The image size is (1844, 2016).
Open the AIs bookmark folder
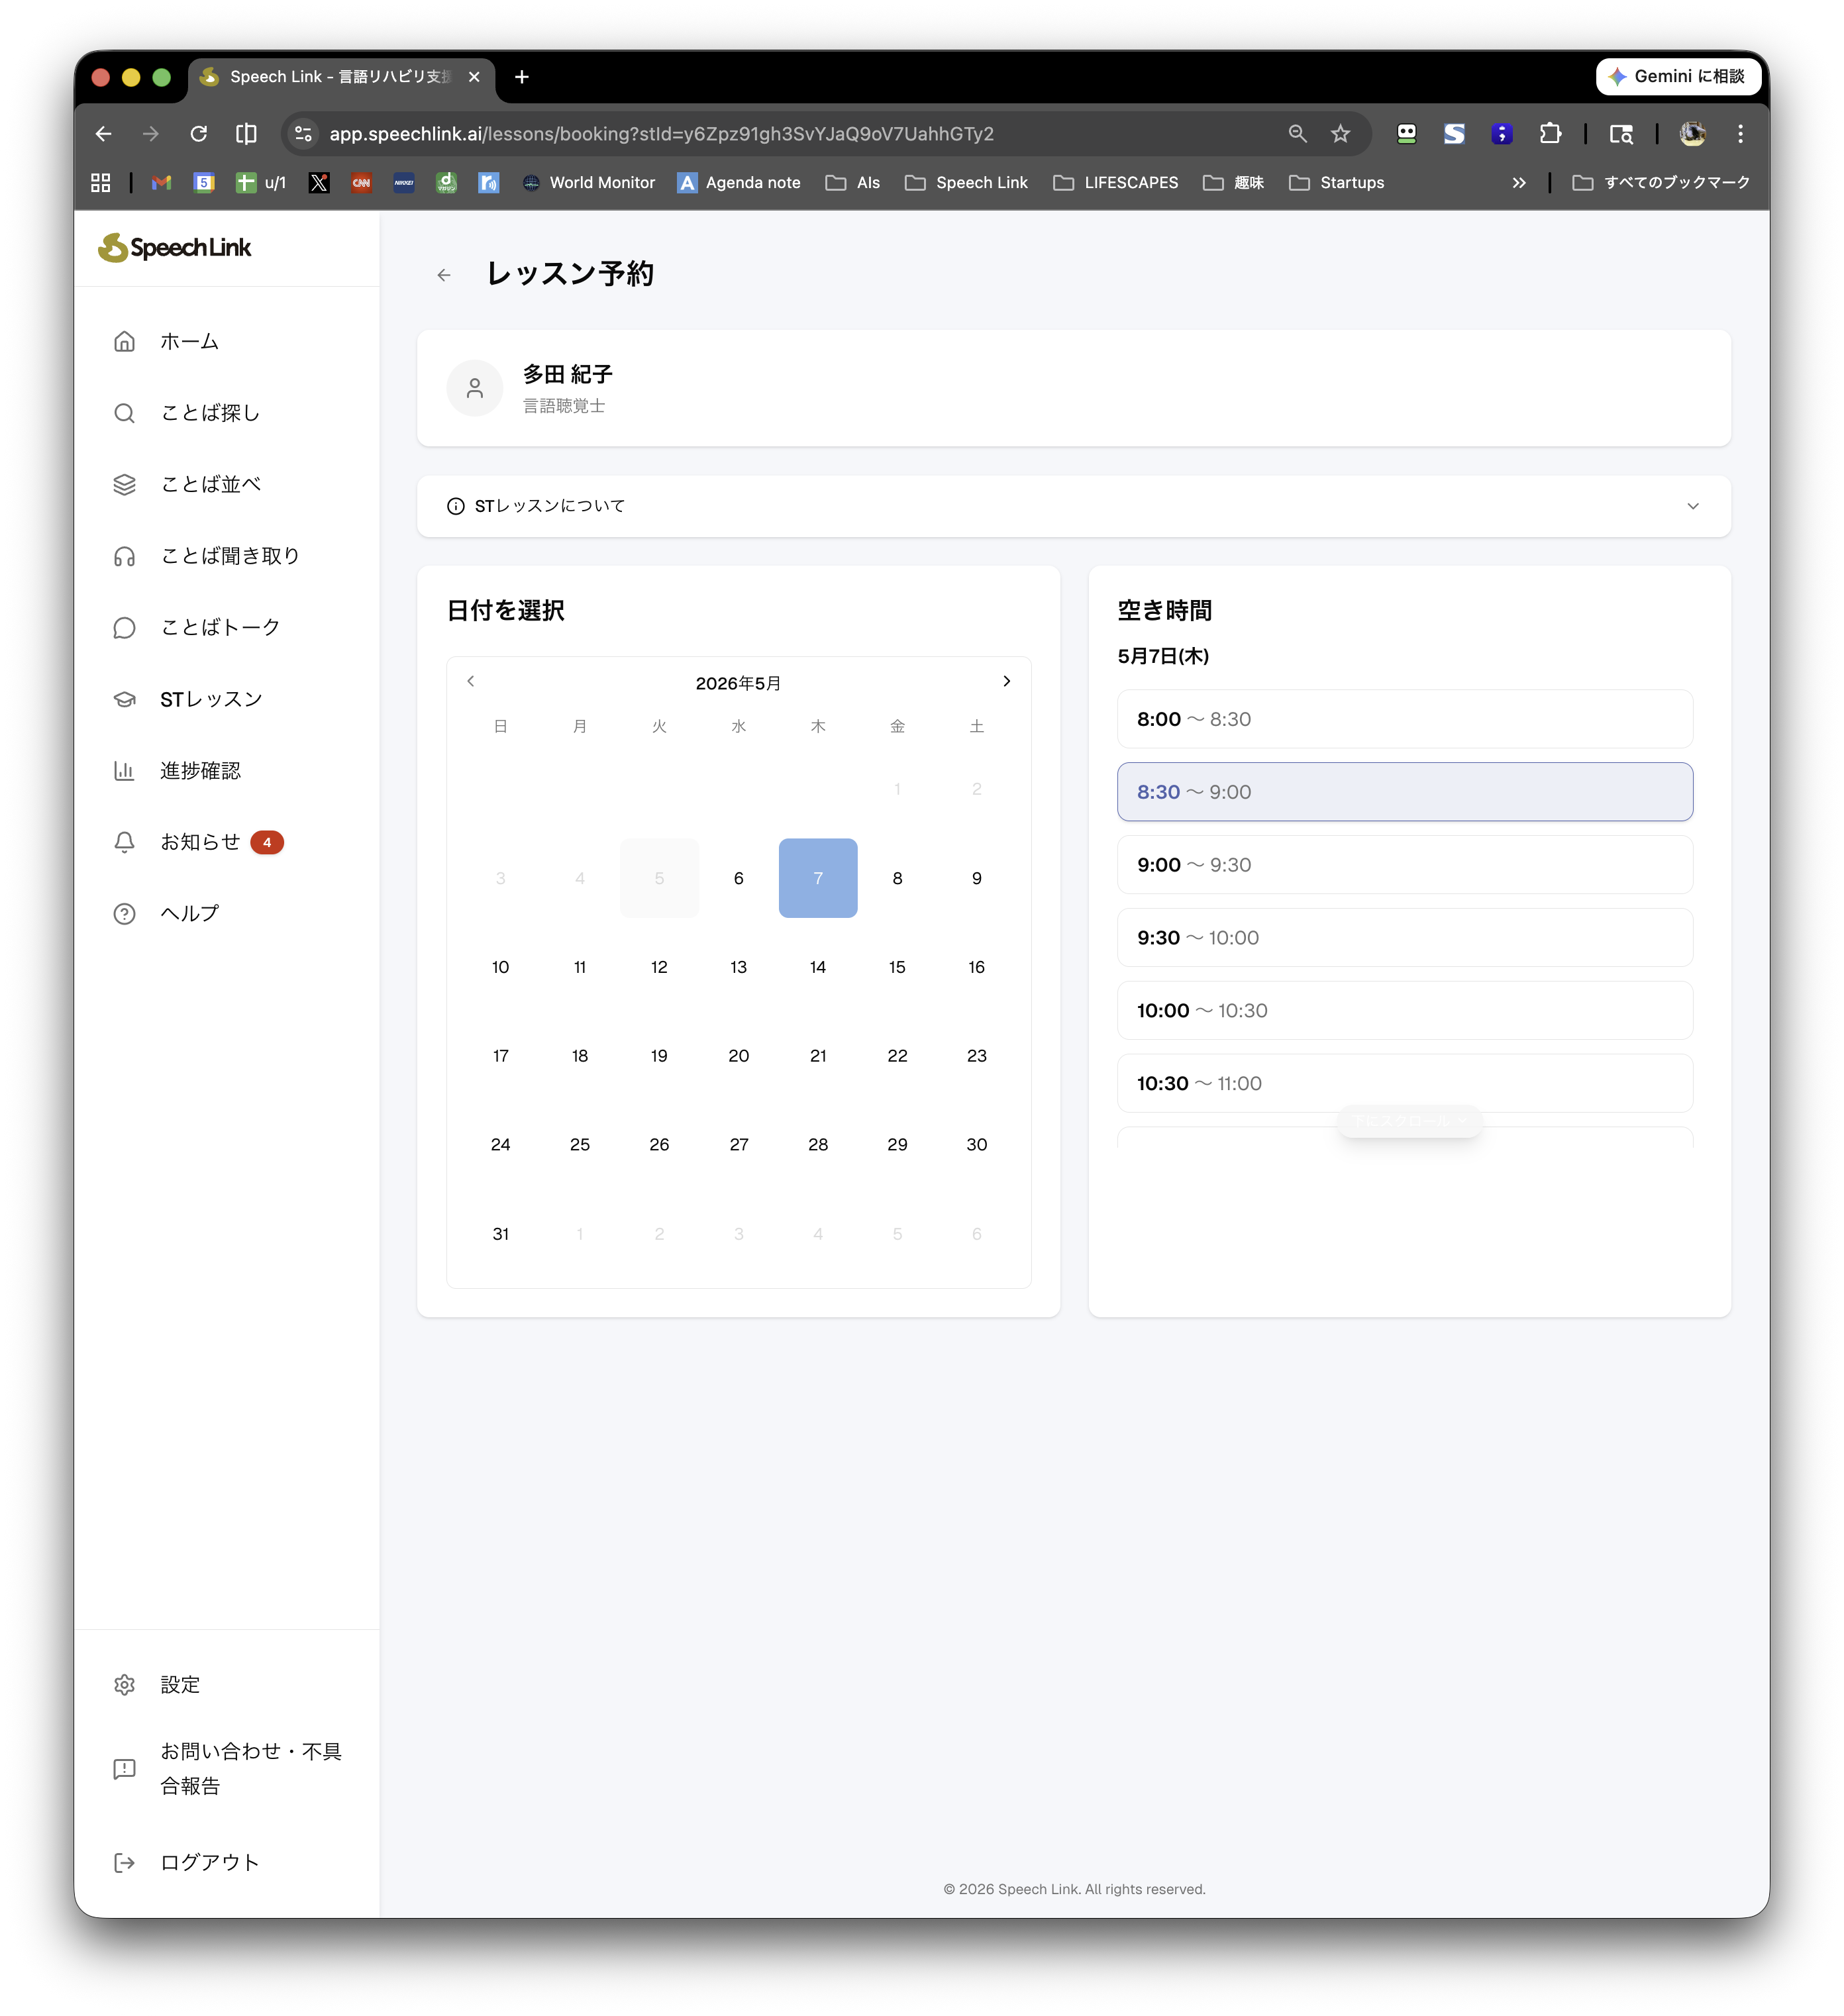coord(852,183)
